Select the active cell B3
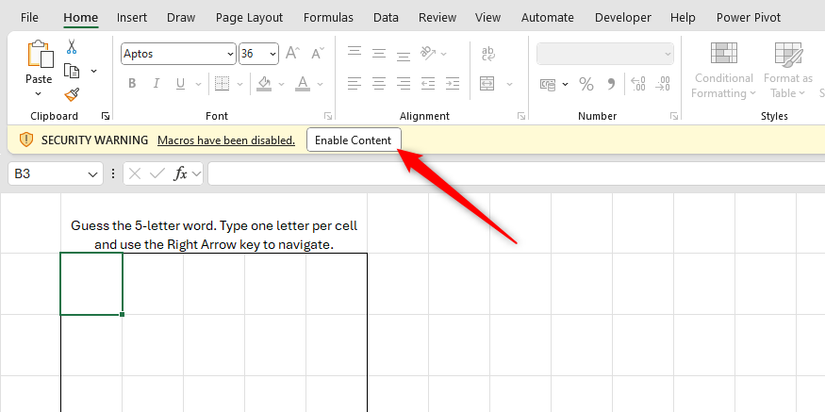825x412 pixels. click(92, 284)
